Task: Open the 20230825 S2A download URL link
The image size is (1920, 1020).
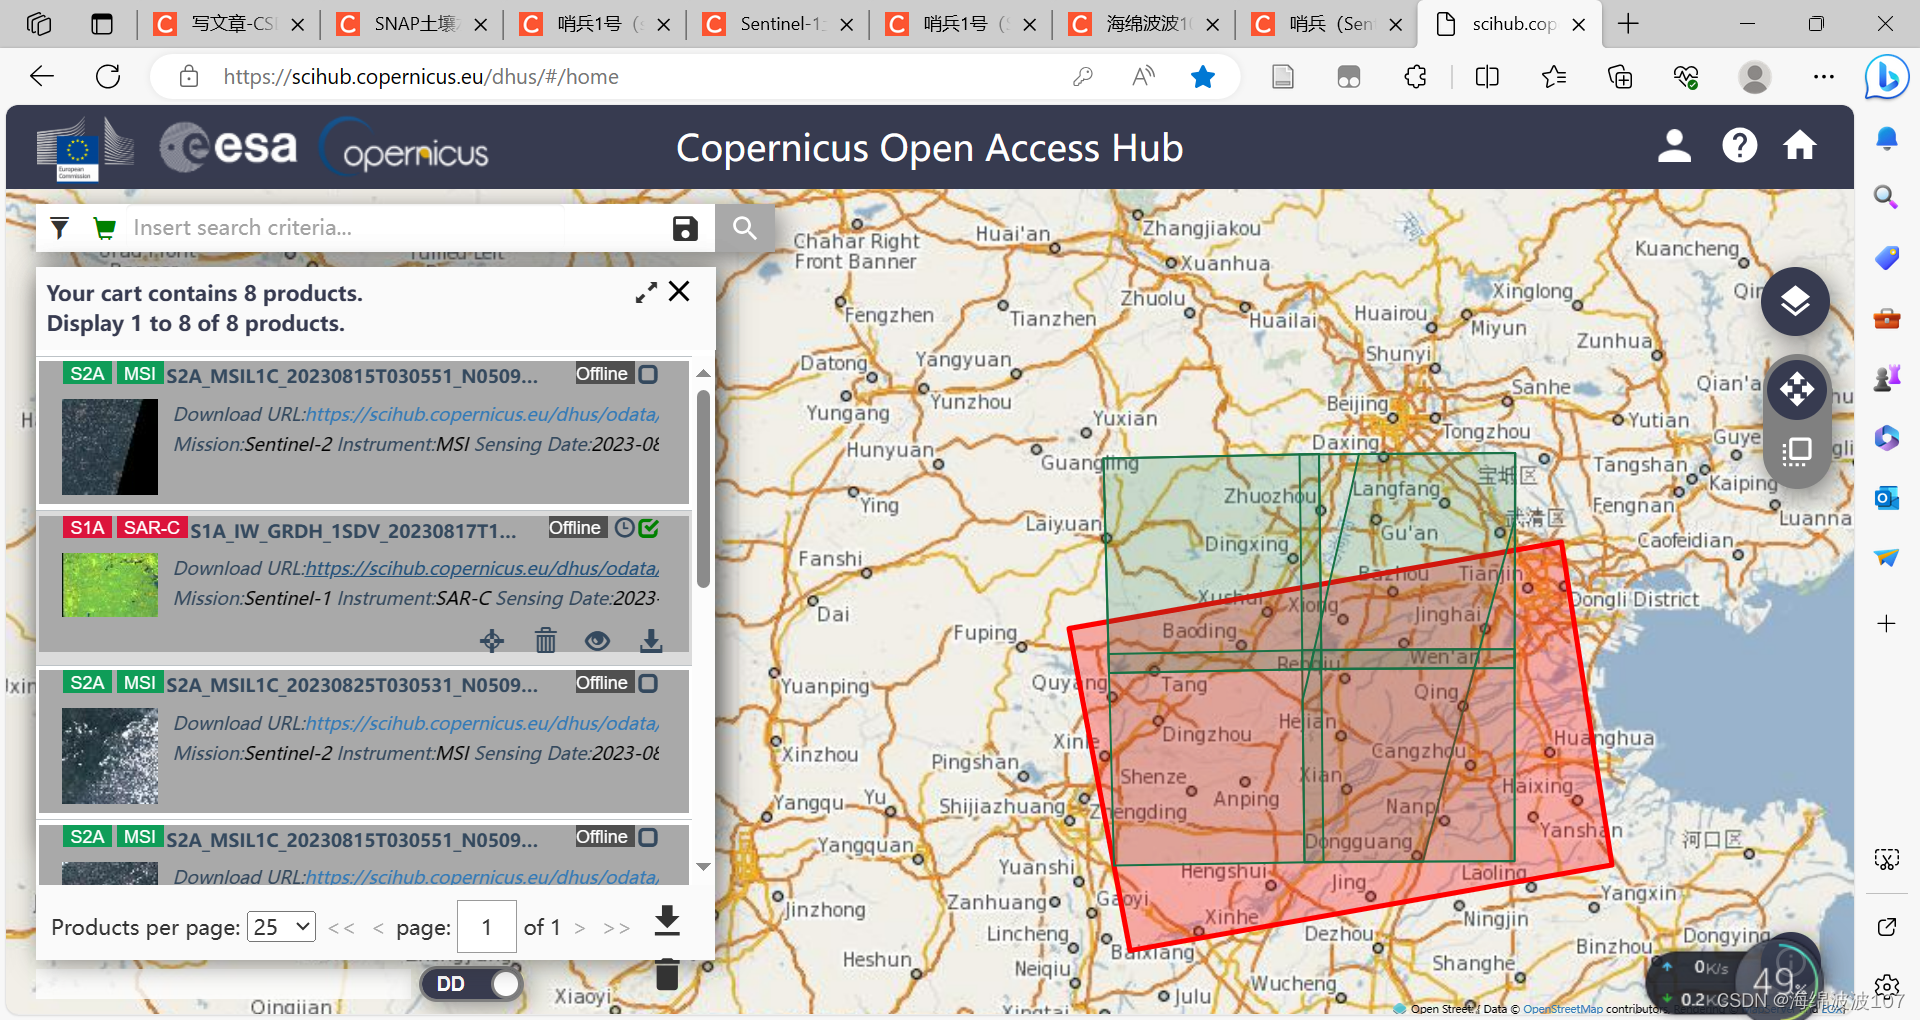Action: click(482, 723)
